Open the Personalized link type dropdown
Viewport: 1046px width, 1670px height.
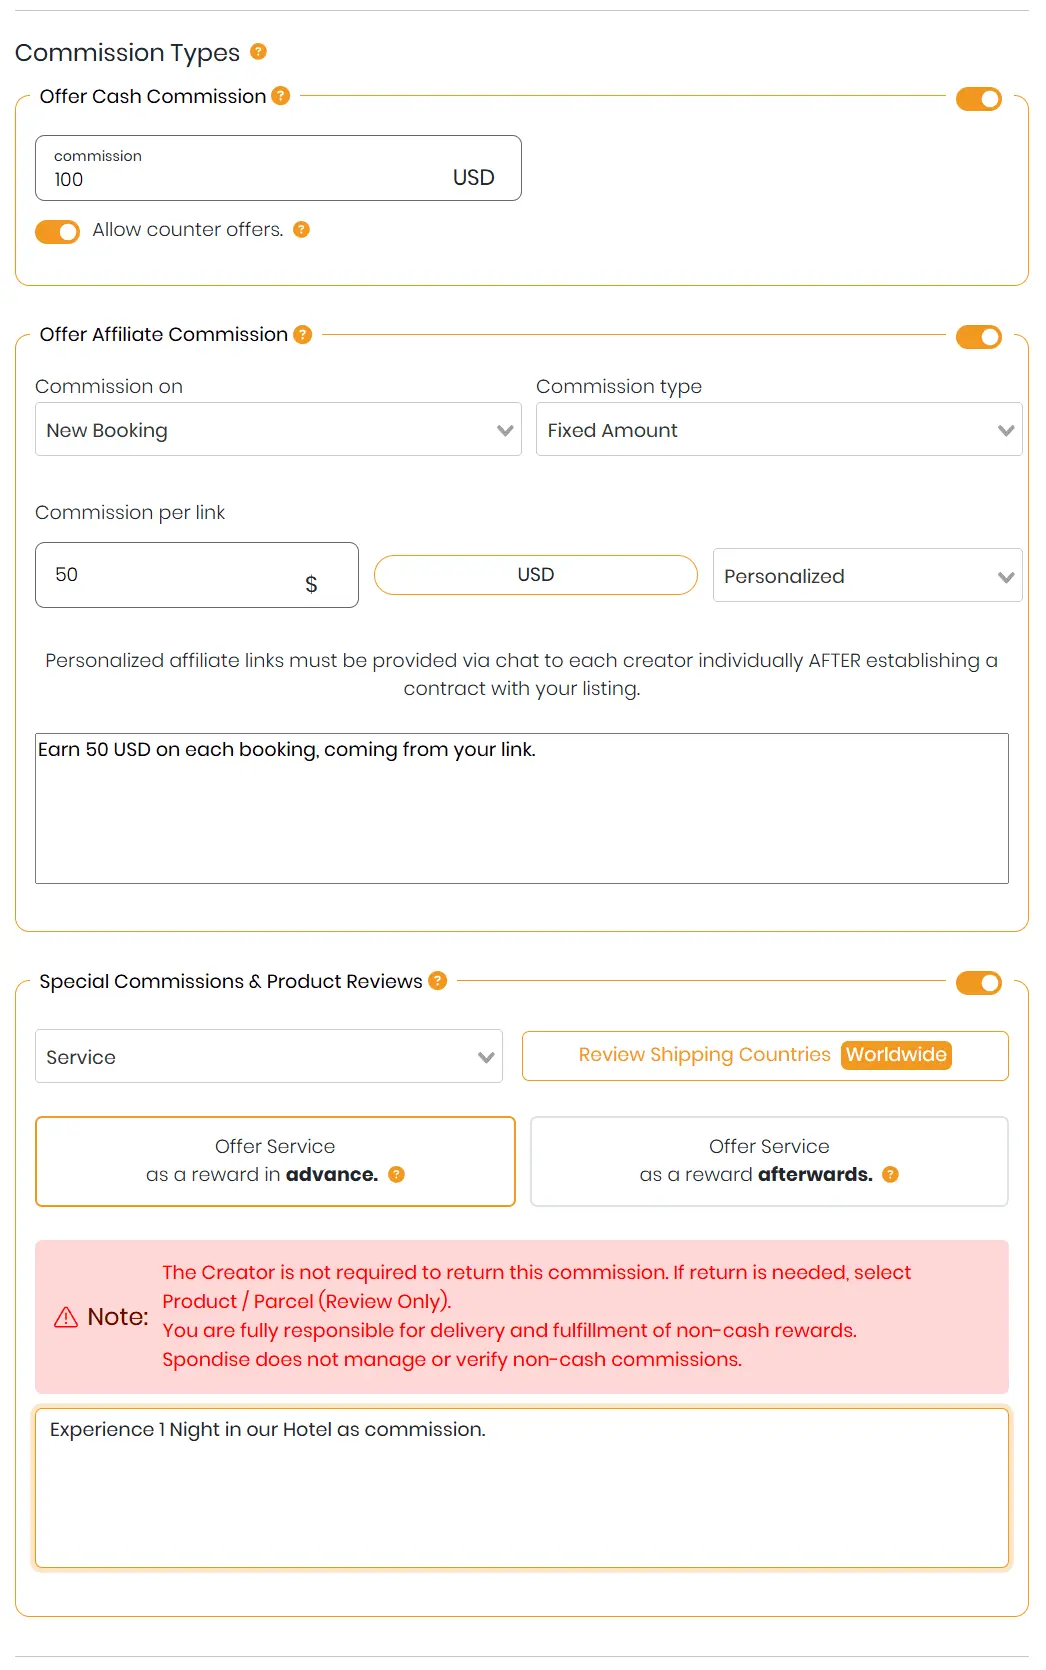point(867,575)
